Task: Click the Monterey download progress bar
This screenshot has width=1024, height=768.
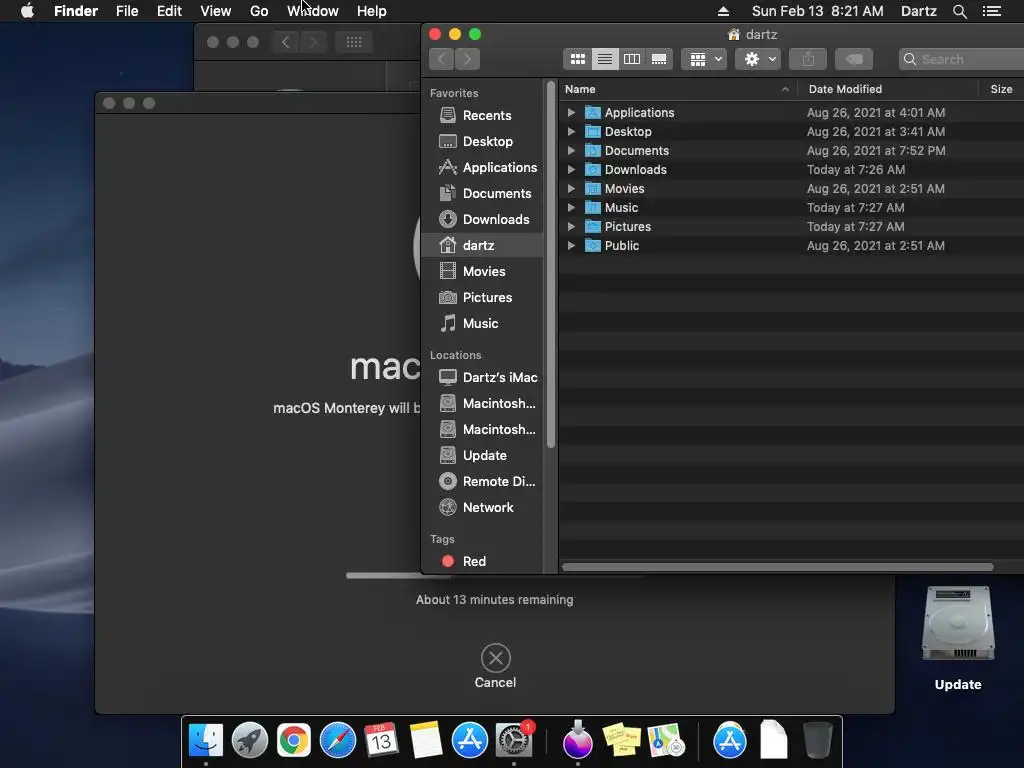Action: coord(494,575)
